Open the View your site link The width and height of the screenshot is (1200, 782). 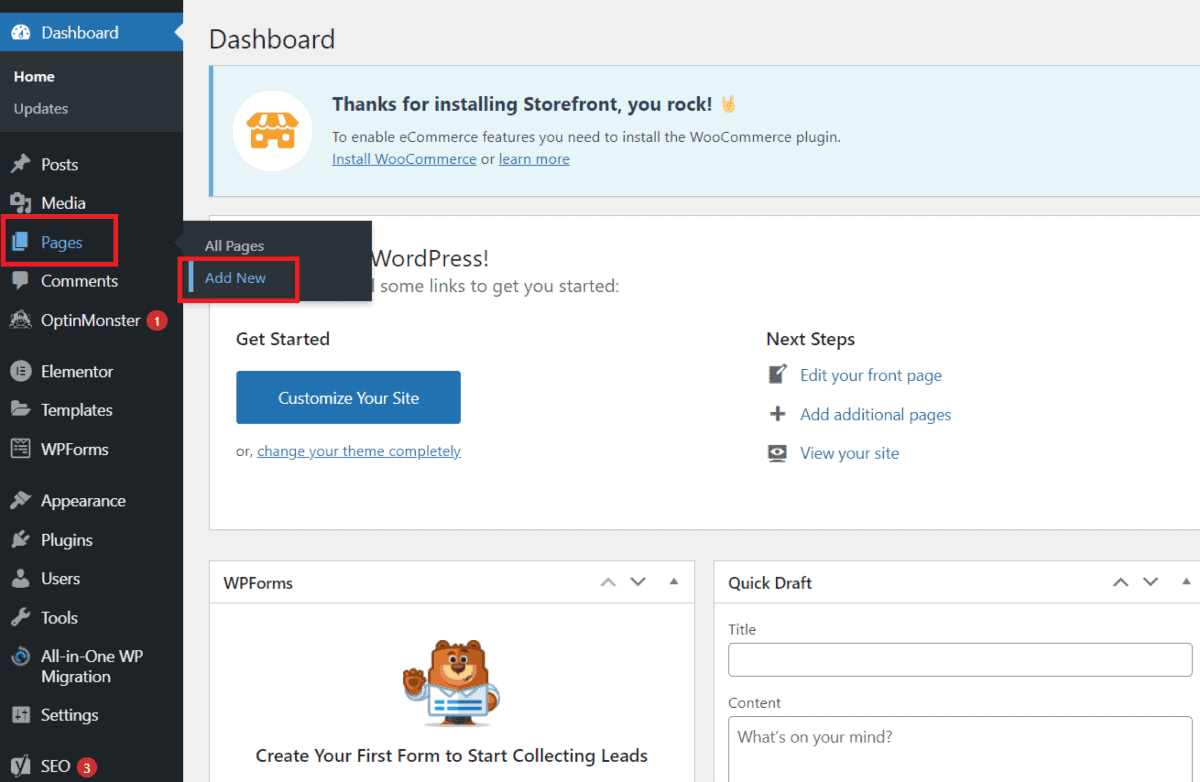850,453
